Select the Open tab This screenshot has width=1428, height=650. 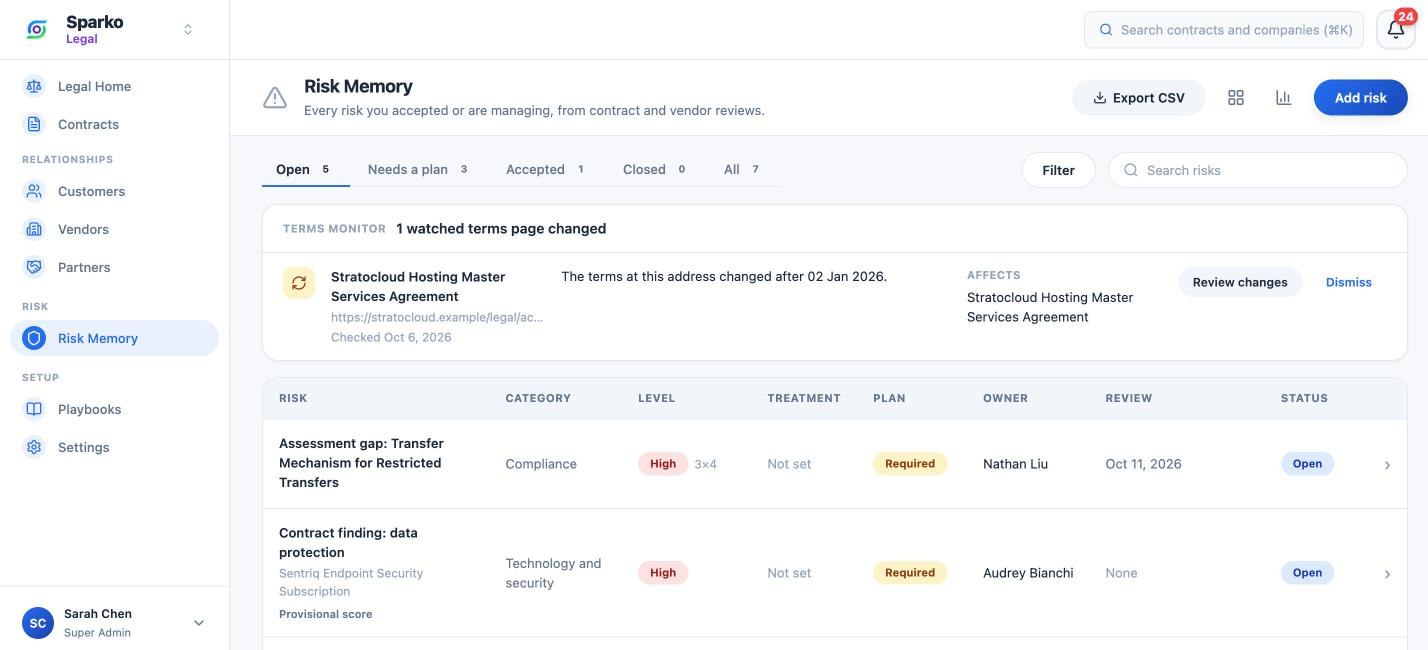tap(306, 169)
